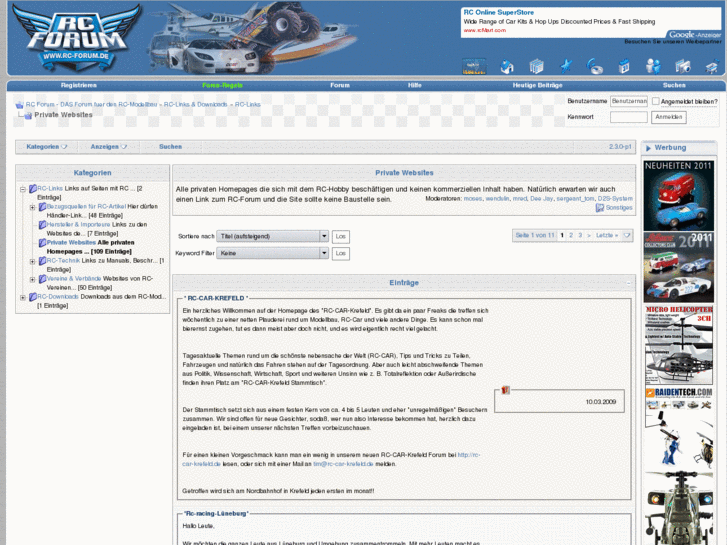The width and height of the screenshot is (727, 545).
Task: Open the home house icon in header
Action: tap(507, 67)
